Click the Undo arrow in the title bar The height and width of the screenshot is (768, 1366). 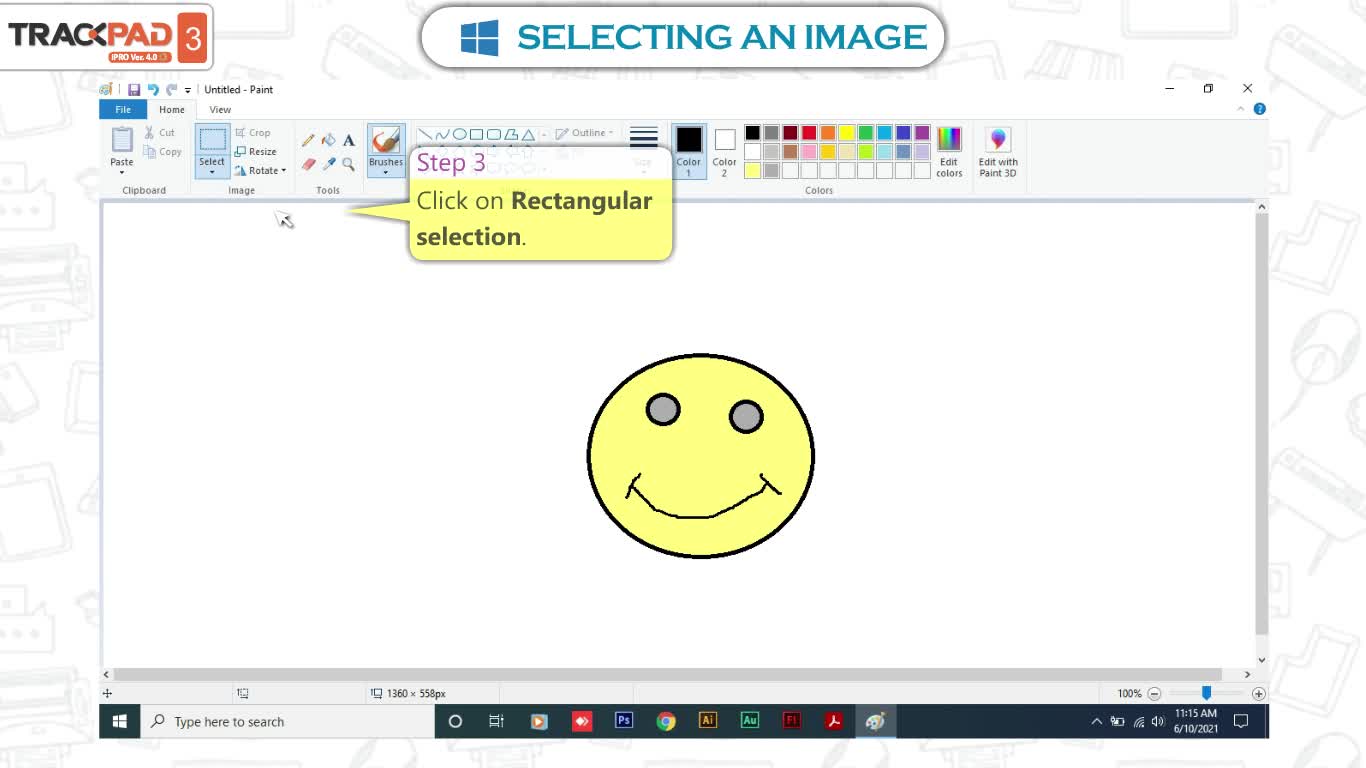point(153,90)
